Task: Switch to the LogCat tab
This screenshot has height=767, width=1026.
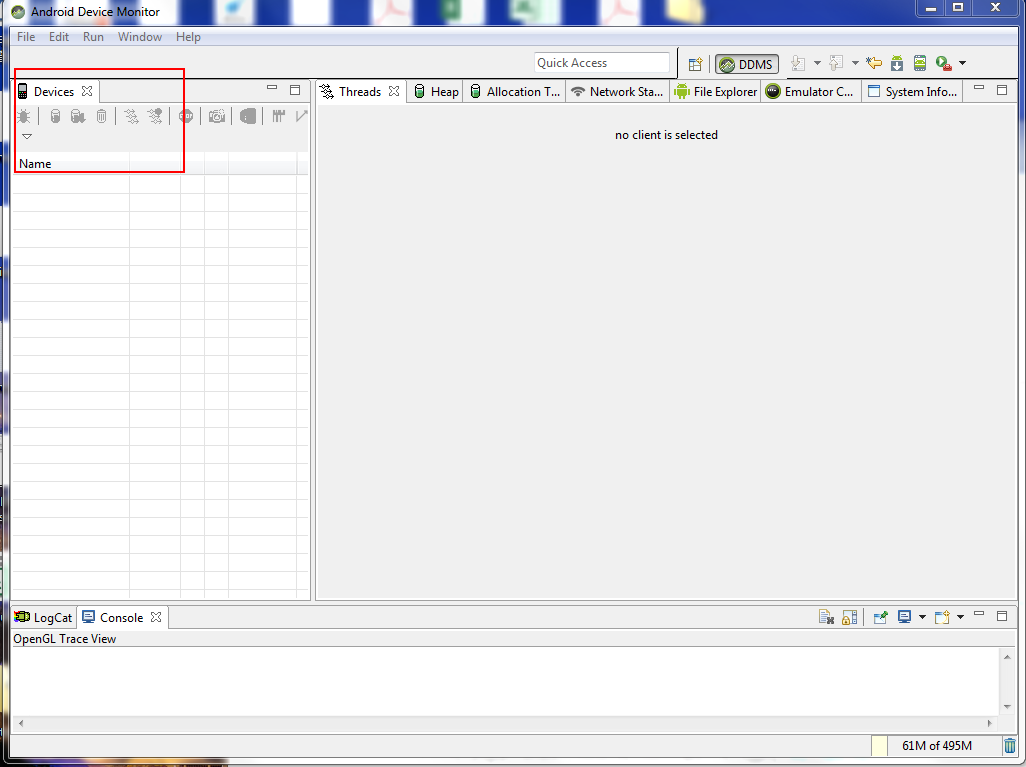Action: [43, 618]
